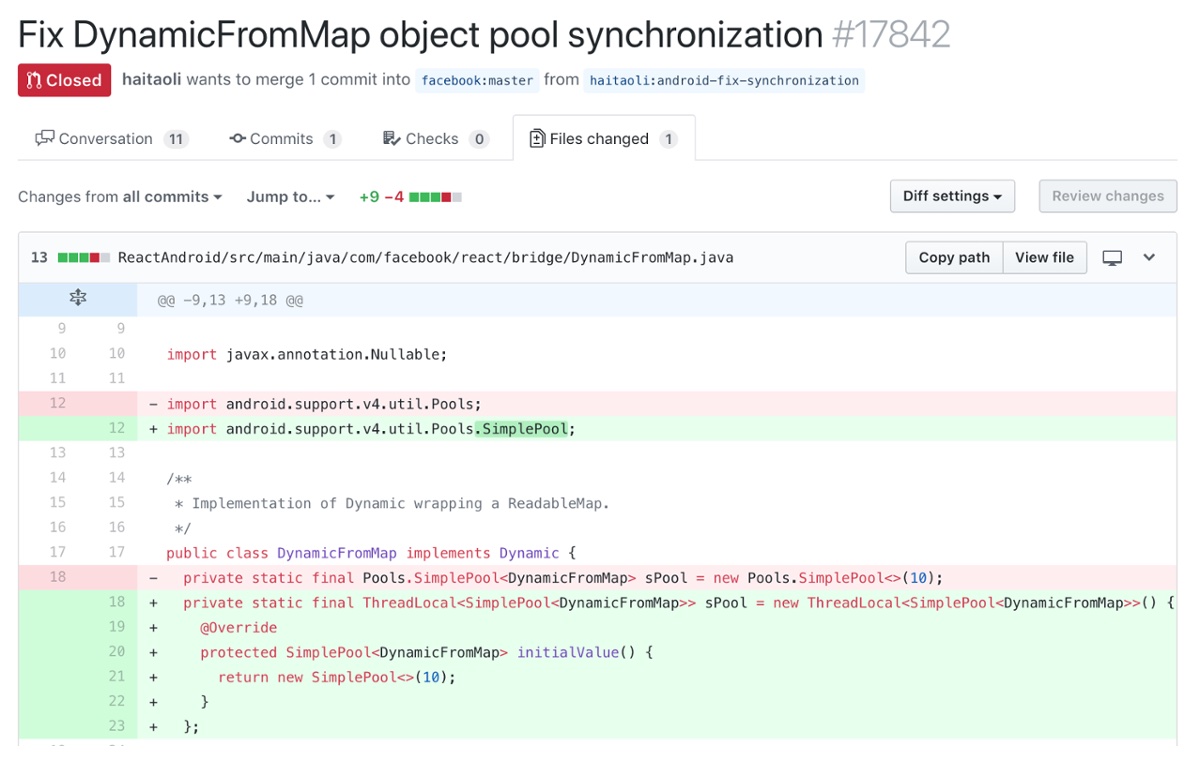This screenshot has width=1192, height=764.
Task: Collapse the DynamicFromMap.java file chevron
Action: [x=1149, y=257]
